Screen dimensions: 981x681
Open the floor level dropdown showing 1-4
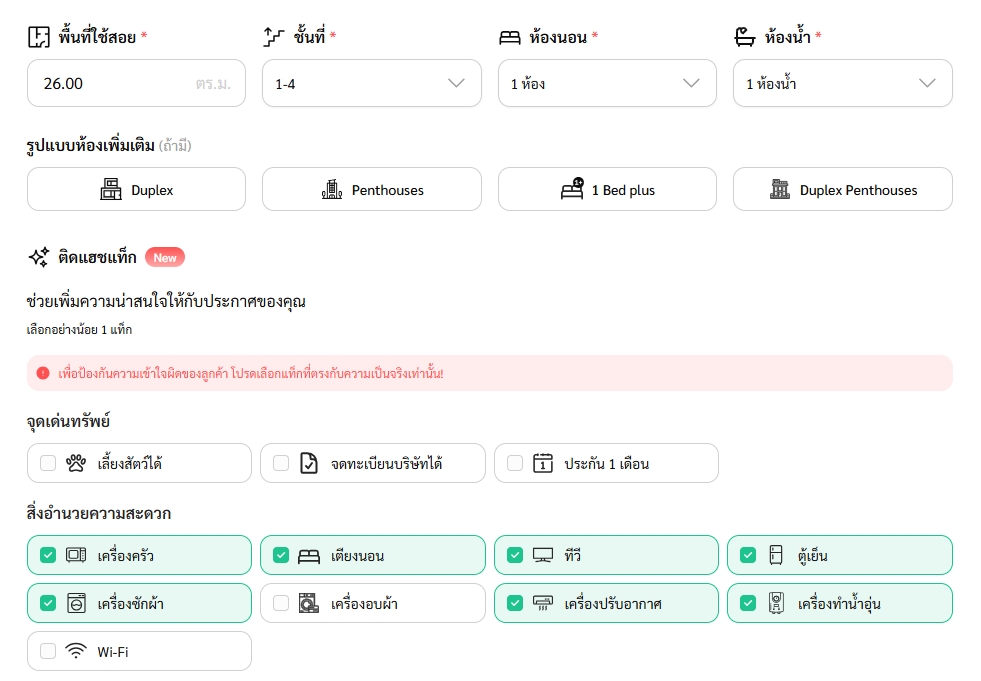pyautogui.click(x=371, y=83)
